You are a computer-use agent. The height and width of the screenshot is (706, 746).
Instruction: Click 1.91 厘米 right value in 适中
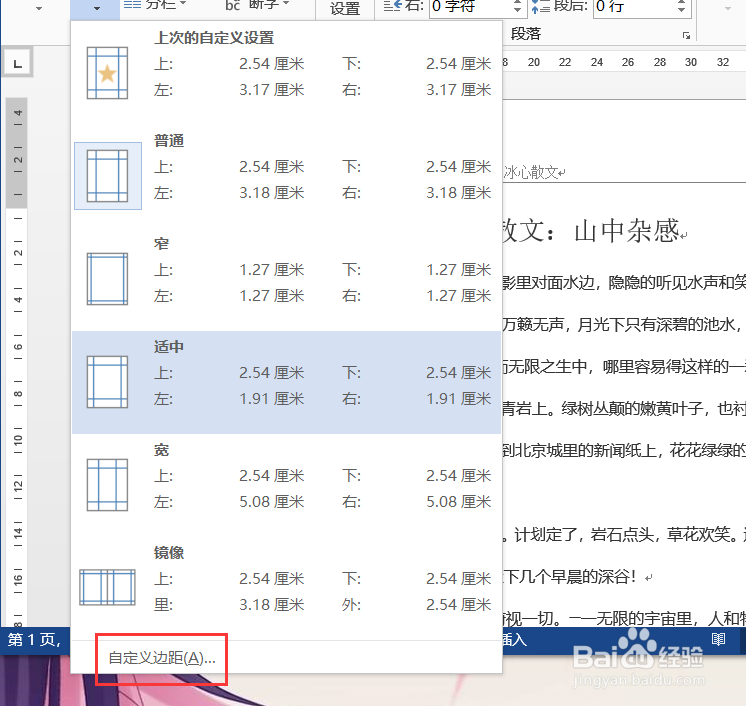pyautogui.click(x=459, y=399)
